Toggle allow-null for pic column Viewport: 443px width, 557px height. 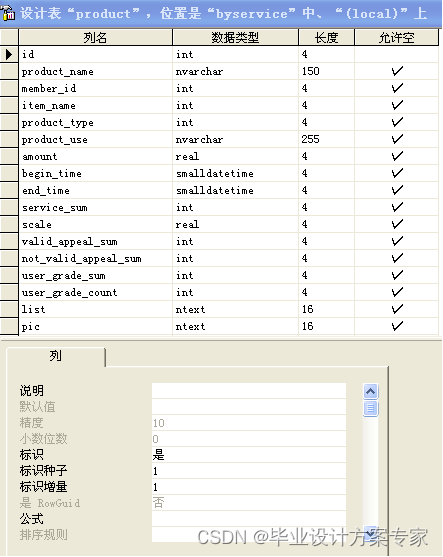(x=397, y=326)
